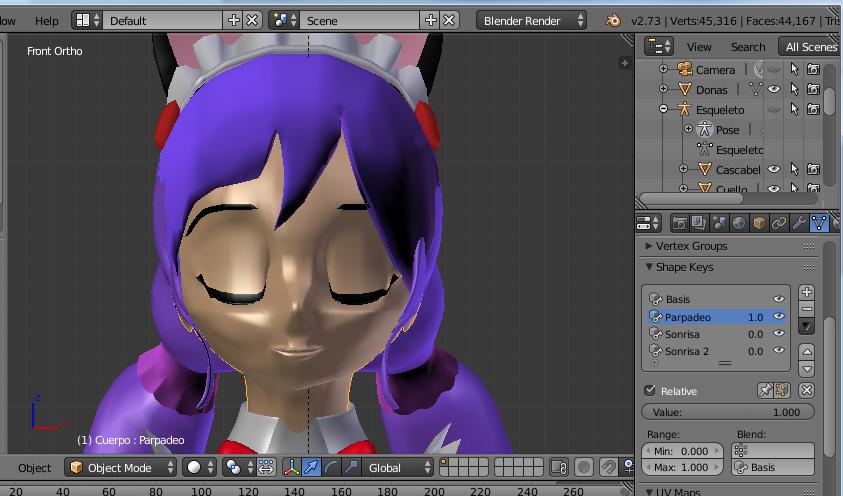Select the scale manipulator icon
843x496 pixels.
[351, 467]
